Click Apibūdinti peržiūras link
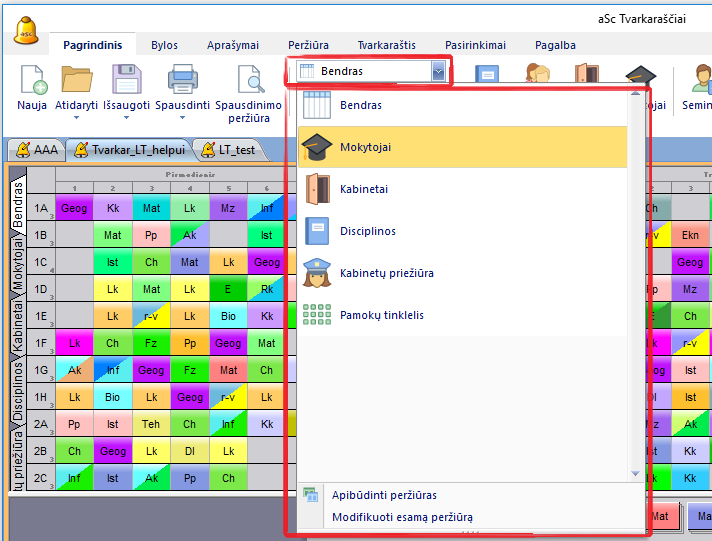The width and height of the screenshot is (712, 541). (x=384, y=495)
